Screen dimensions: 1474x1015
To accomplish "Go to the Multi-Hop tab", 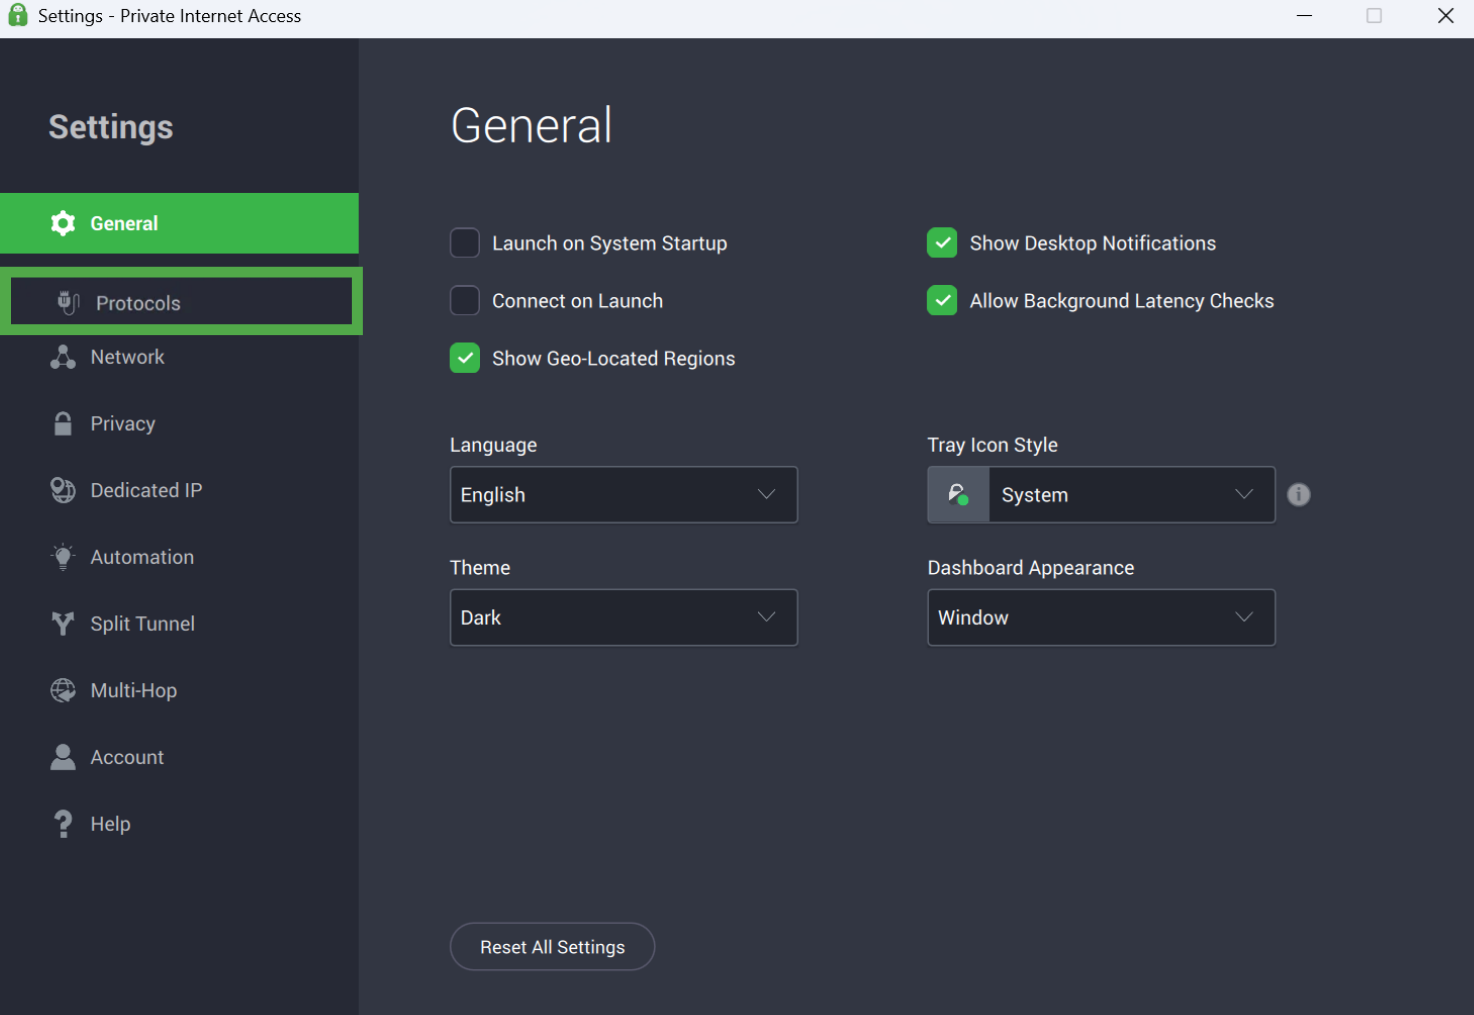I will [179, 690].
